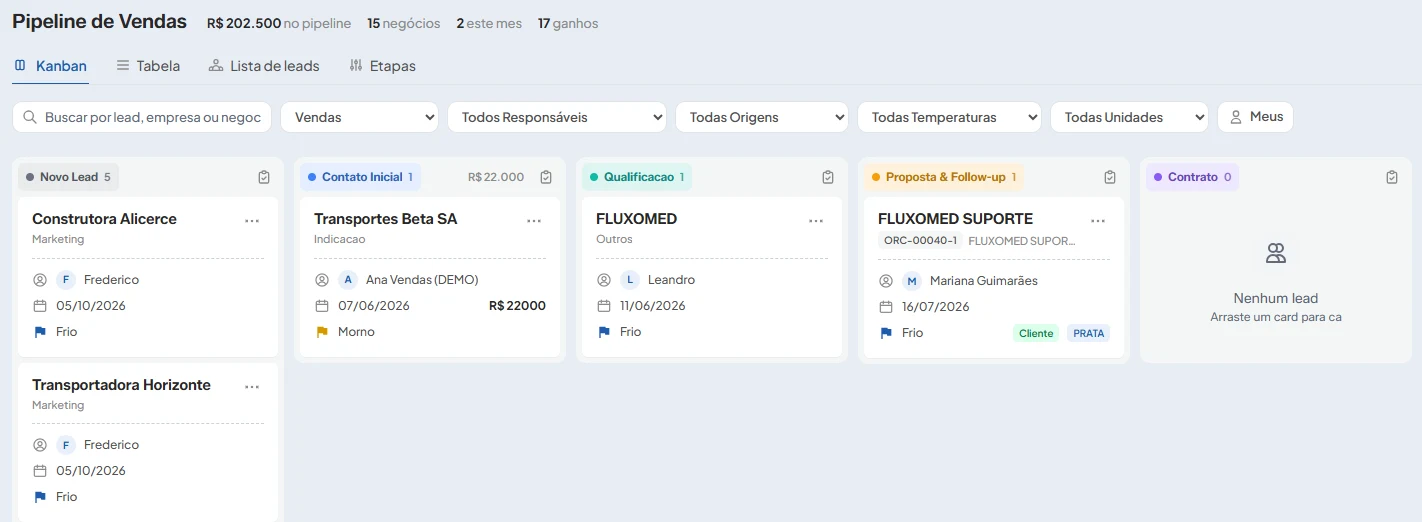
Task: Click calendar icon on Construtora Alicerce card
Action: (40, 306)
